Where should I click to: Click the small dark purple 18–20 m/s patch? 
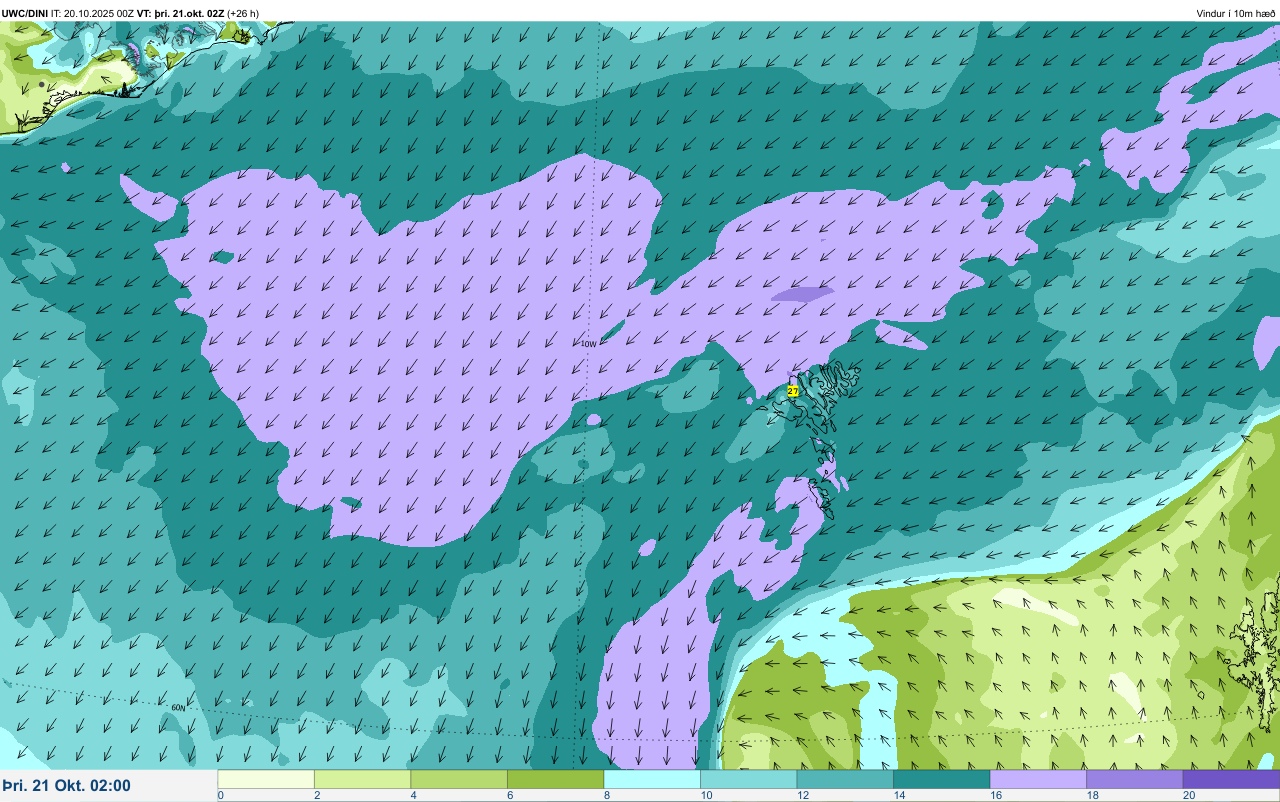[x=802, y=294]
